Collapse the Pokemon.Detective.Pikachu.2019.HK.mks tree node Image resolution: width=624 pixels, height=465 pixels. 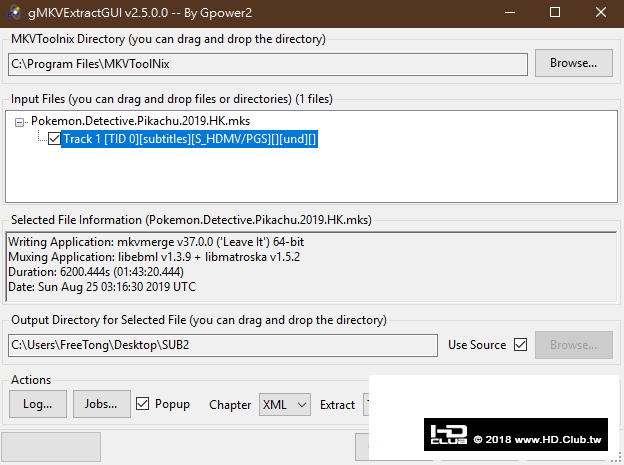[x=19, y=122]
